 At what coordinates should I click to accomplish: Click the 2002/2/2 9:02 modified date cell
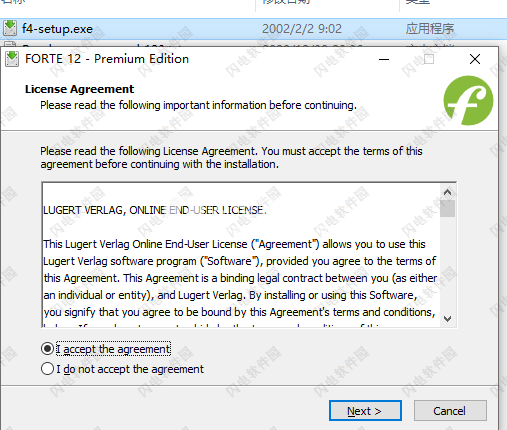[x=302, y=29]
